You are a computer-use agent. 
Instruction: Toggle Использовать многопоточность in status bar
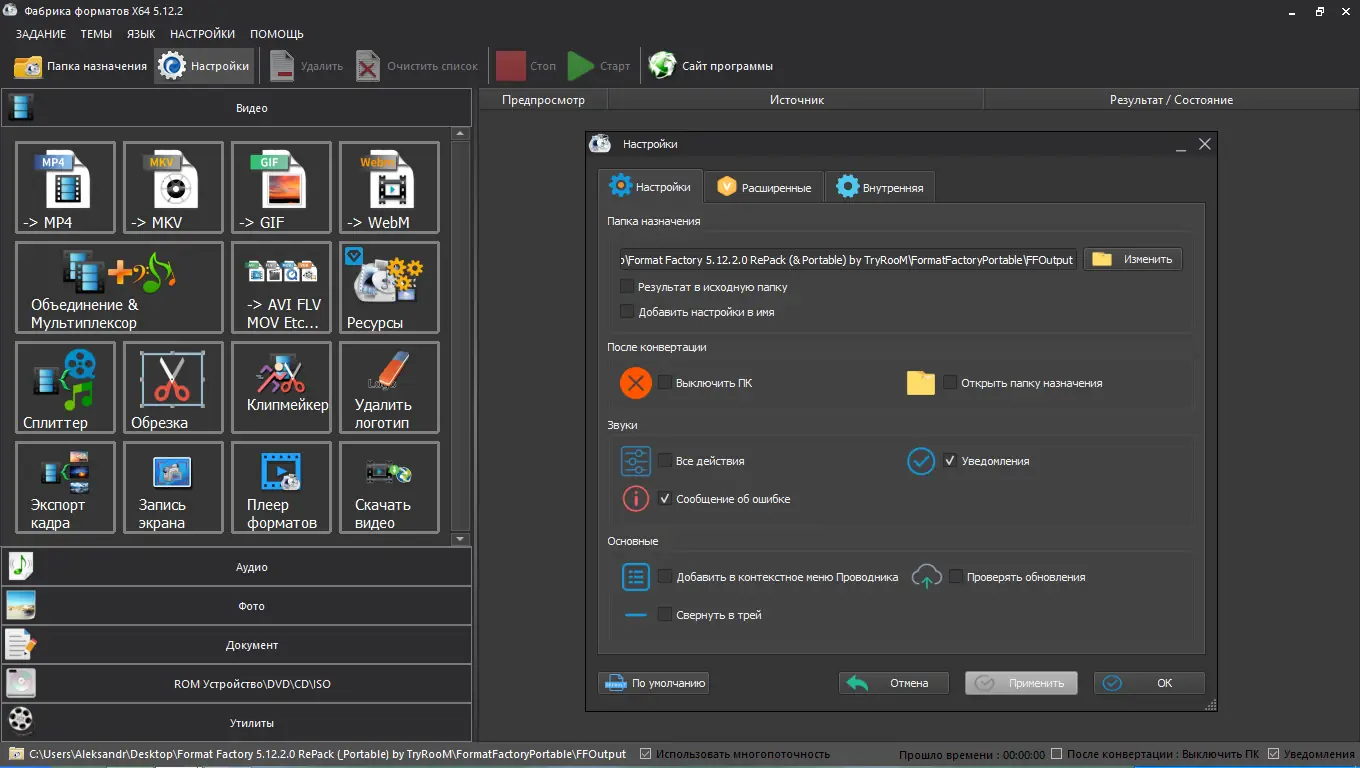645,754
